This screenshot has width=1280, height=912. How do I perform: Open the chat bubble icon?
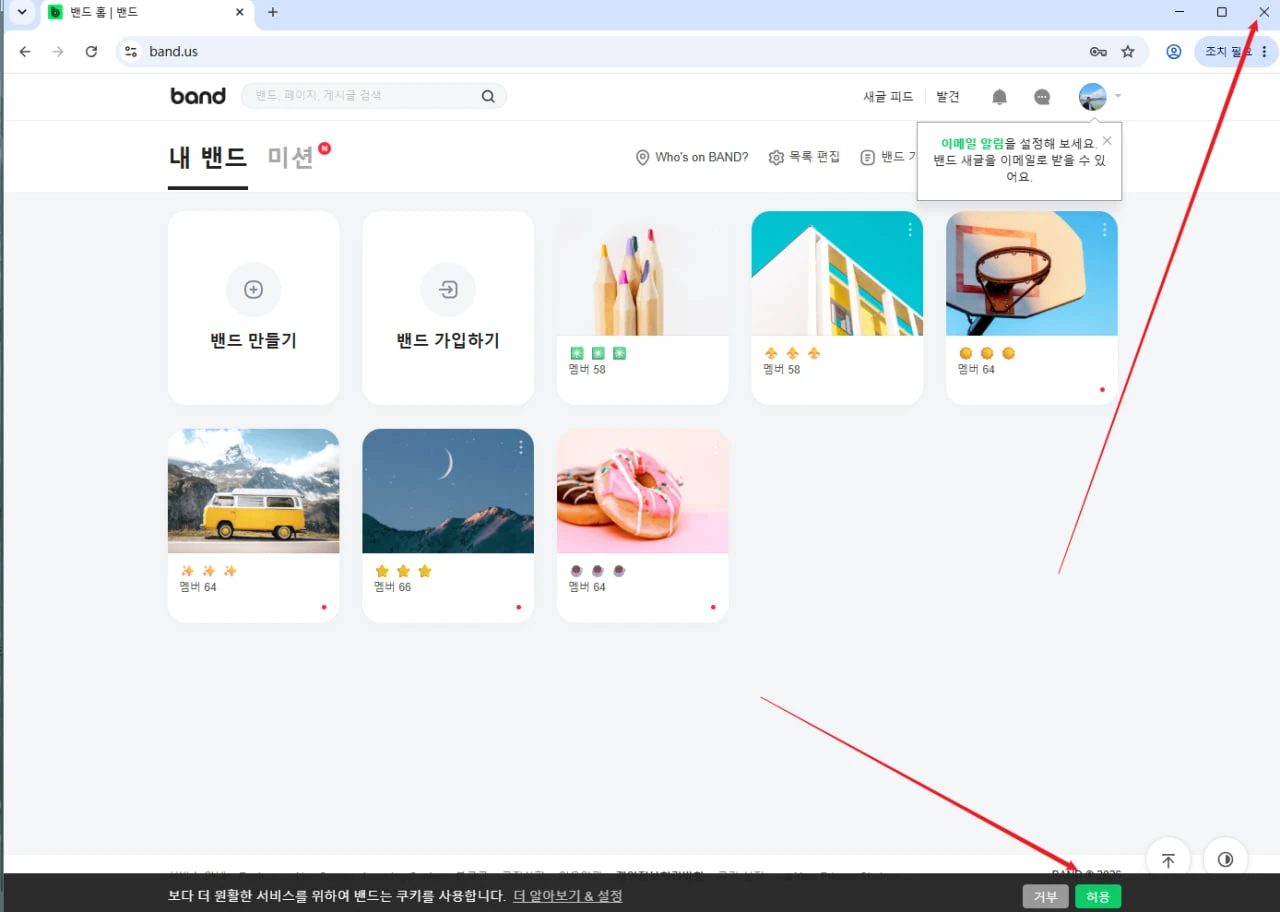1042,97
